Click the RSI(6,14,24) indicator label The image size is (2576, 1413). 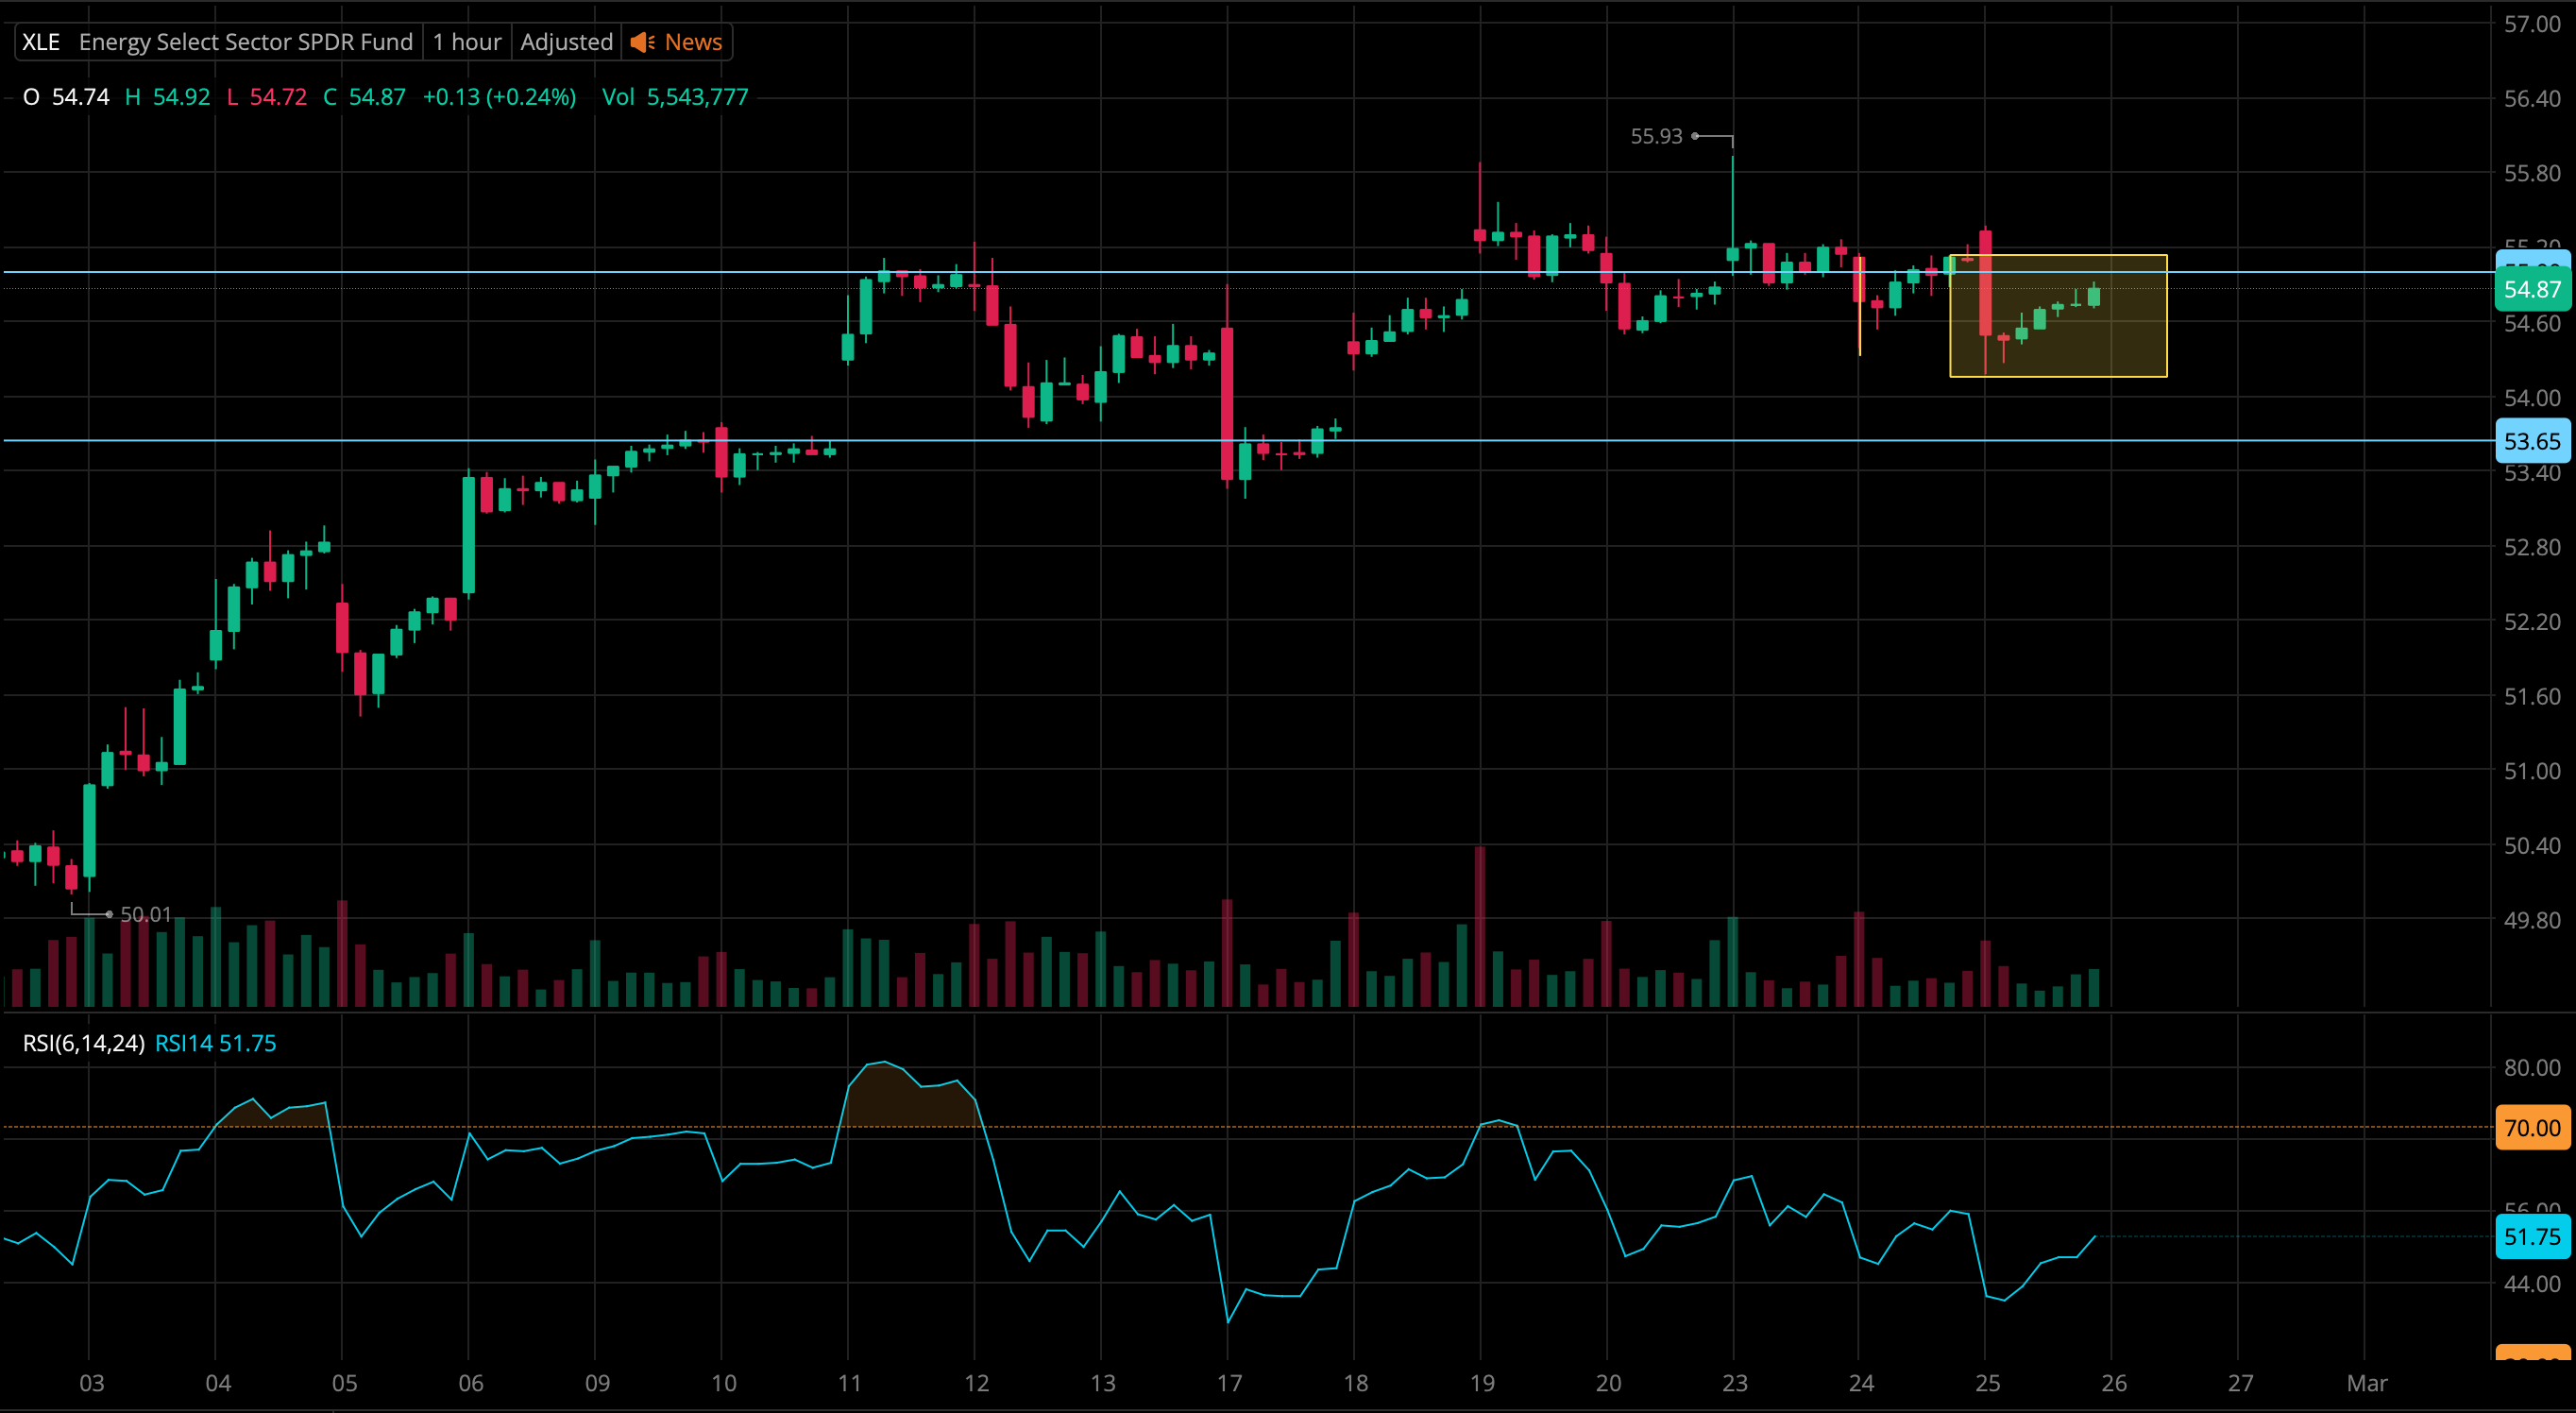83,1043
